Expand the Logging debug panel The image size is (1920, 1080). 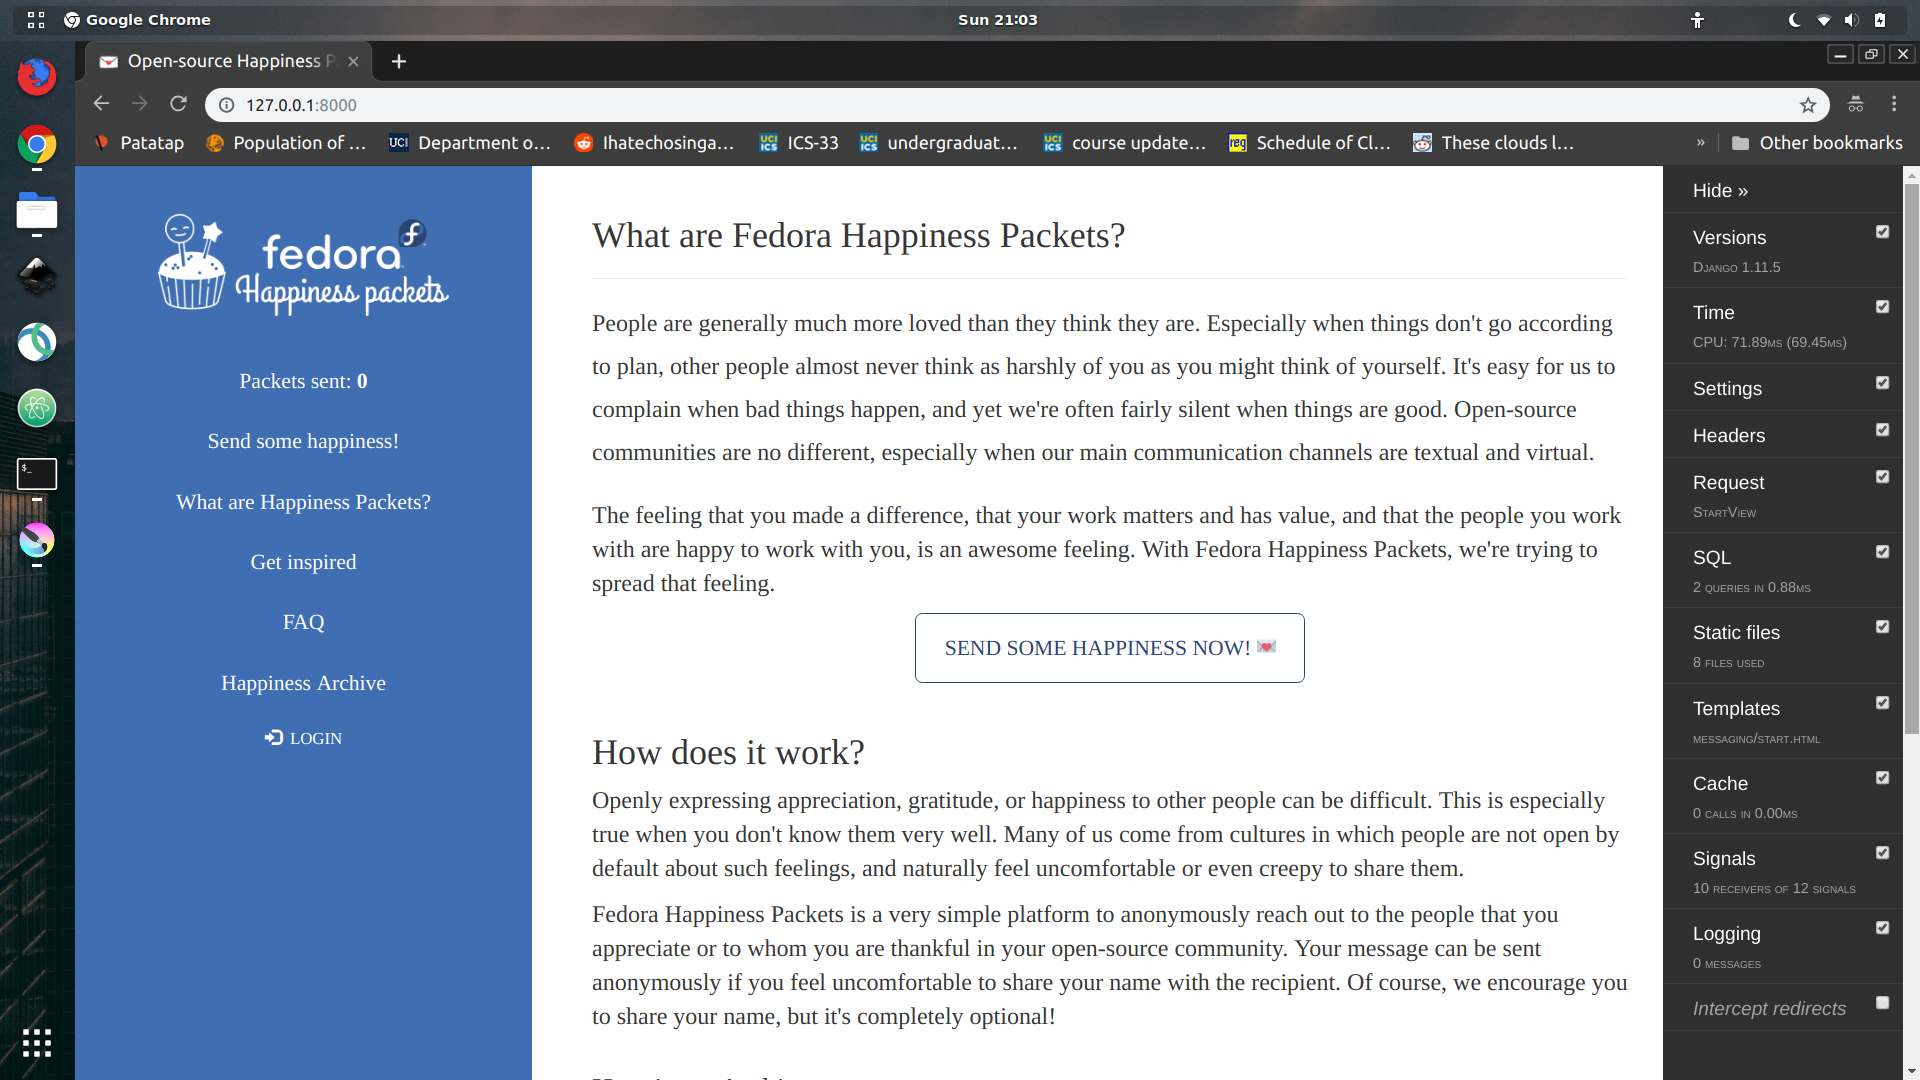(x=1727, y=934)
